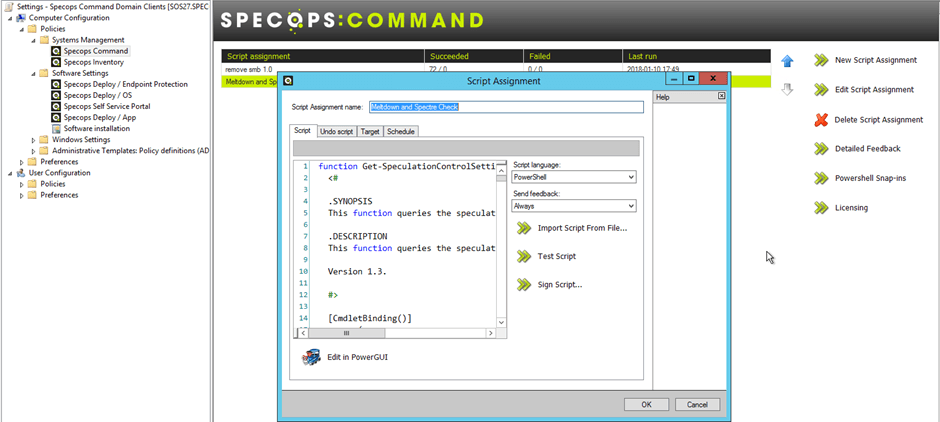Screen dimensions: 940x422
Task: Collapse the Systems Management folder
Action: tap(34, 40)
